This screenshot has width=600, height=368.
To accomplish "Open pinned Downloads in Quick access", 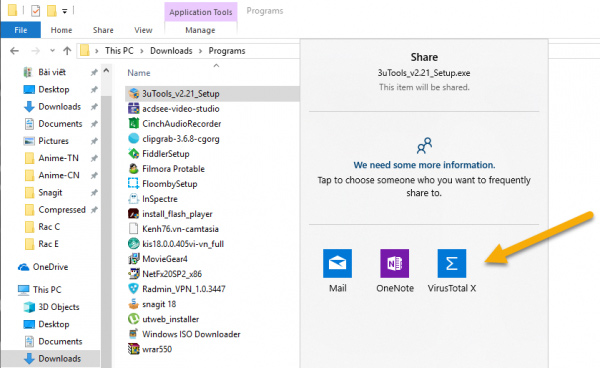I will pos(59,106).
